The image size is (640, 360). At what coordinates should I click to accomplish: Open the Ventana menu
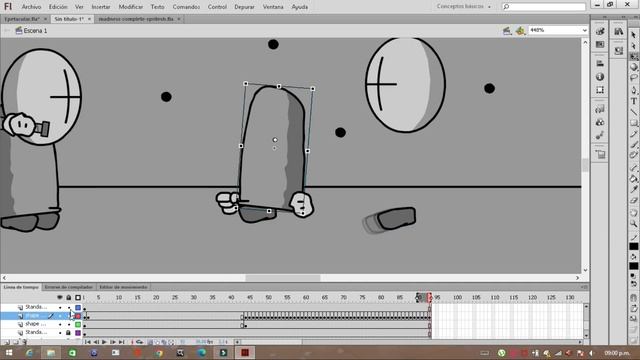tap(273, 7)
